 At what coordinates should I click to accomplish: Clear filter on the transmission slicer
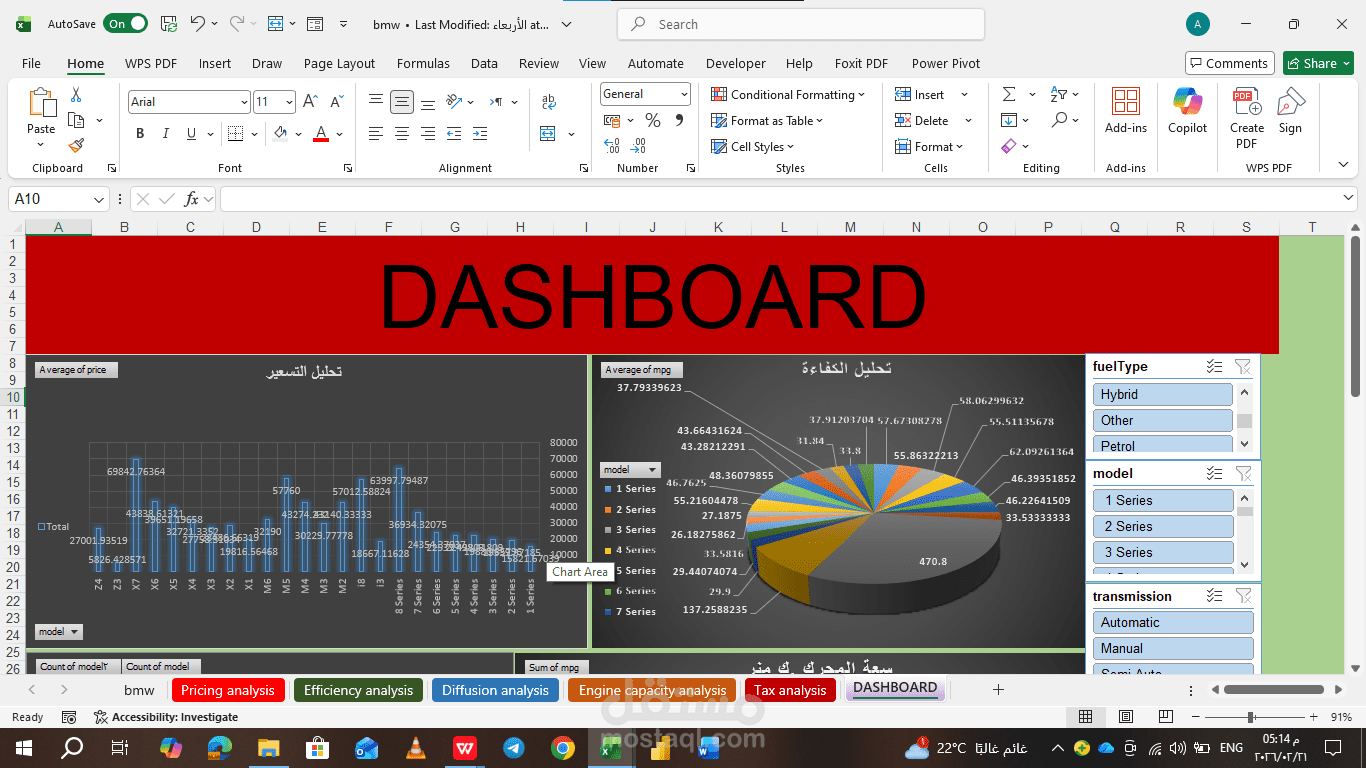pyautogui.click(x=1243, y=596)
